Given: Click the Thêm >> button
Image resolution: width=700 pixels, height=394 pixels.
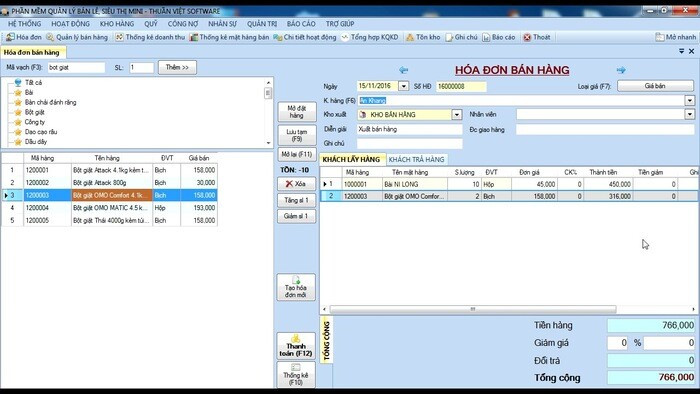Looking at the screenshot, I should 177,67.
